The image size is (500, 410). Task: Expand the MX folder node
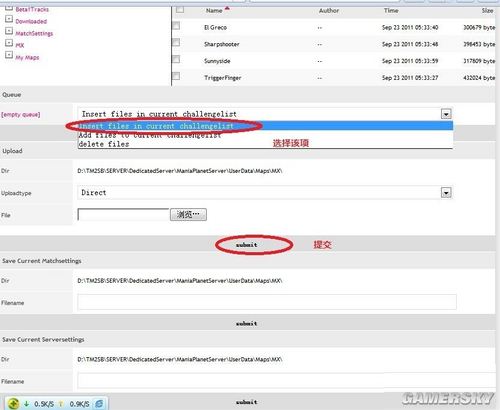[9, 43]
